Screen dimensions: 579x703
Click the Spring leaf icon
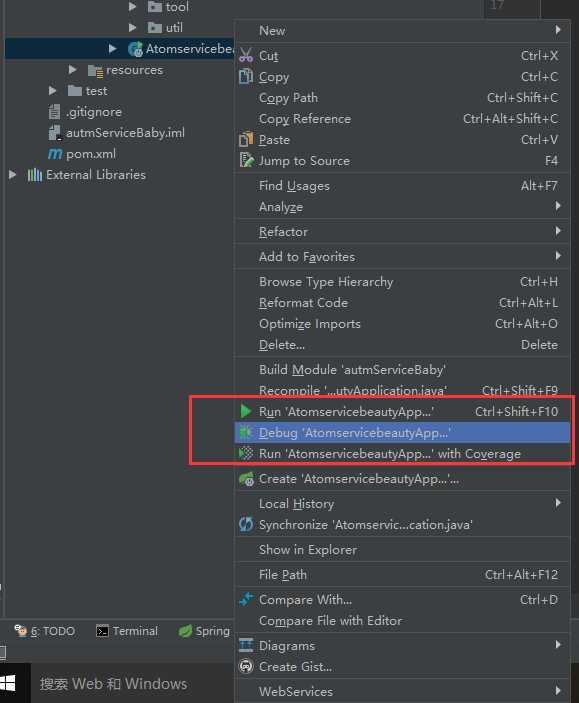click(185, 631)
